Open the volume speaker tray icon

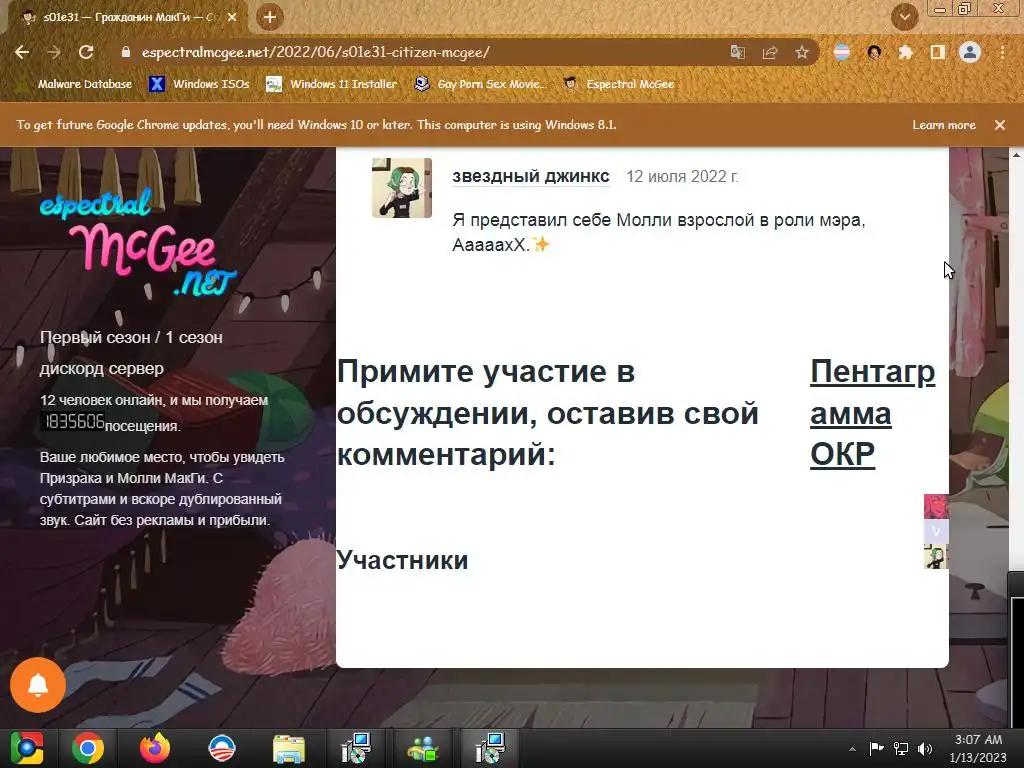tap(925, 748)
